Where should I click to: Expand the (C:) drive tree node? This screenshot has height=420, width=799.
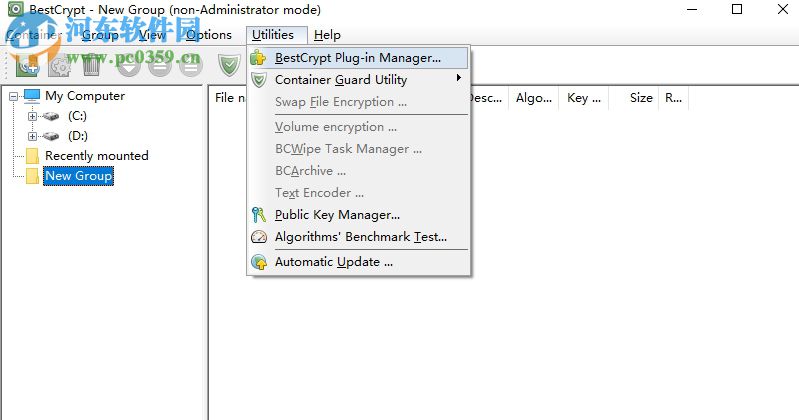[32, 116]
